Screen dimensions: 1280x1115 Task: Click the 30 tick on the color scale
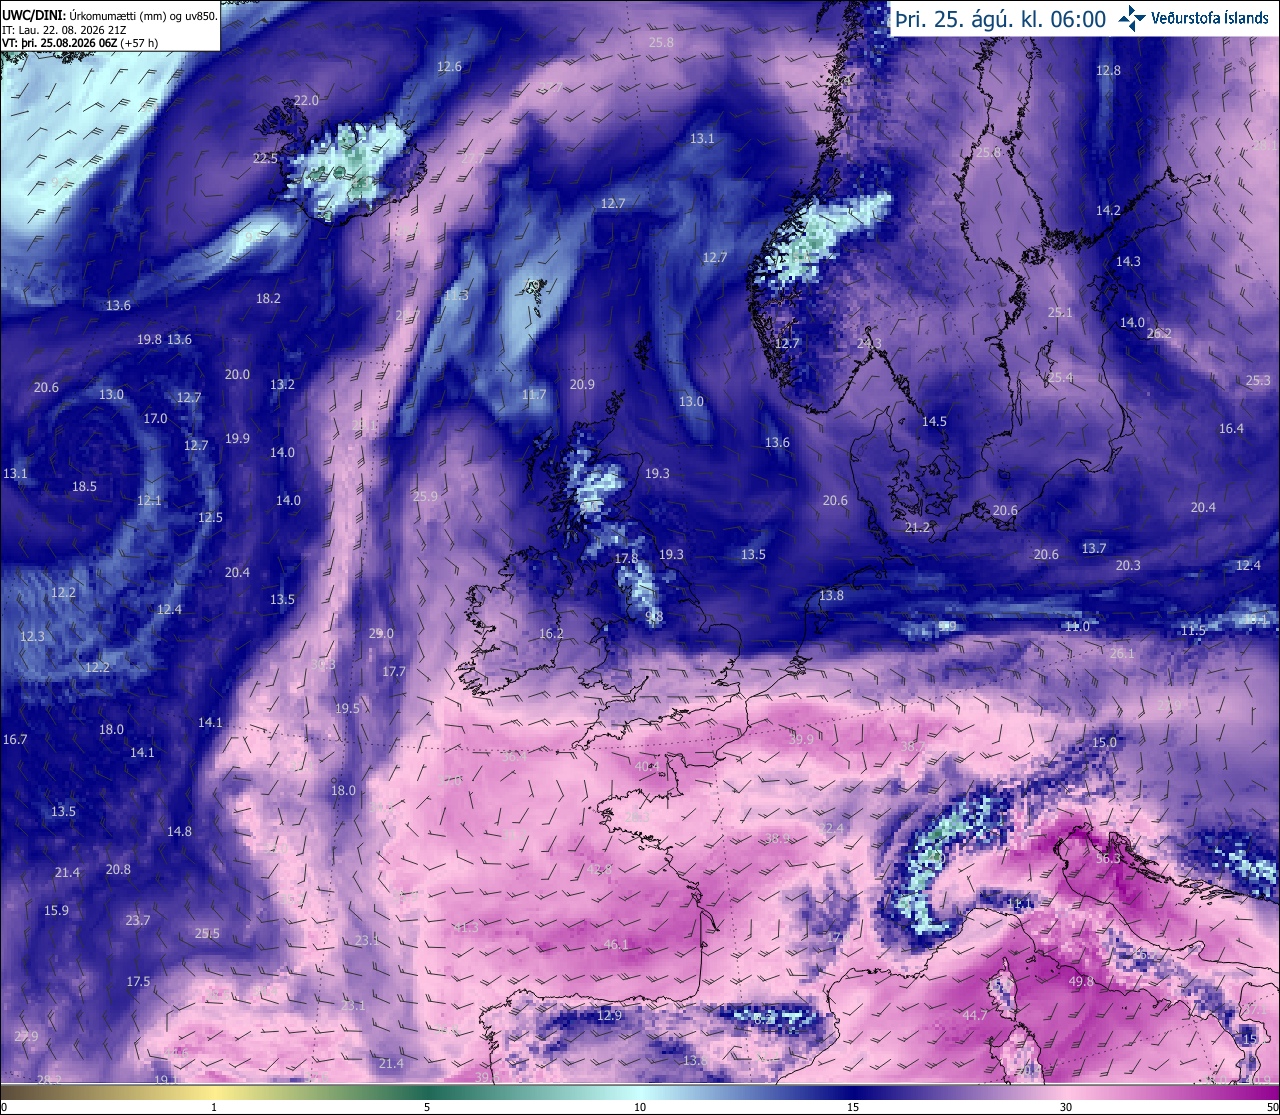click(1066, 1107)
